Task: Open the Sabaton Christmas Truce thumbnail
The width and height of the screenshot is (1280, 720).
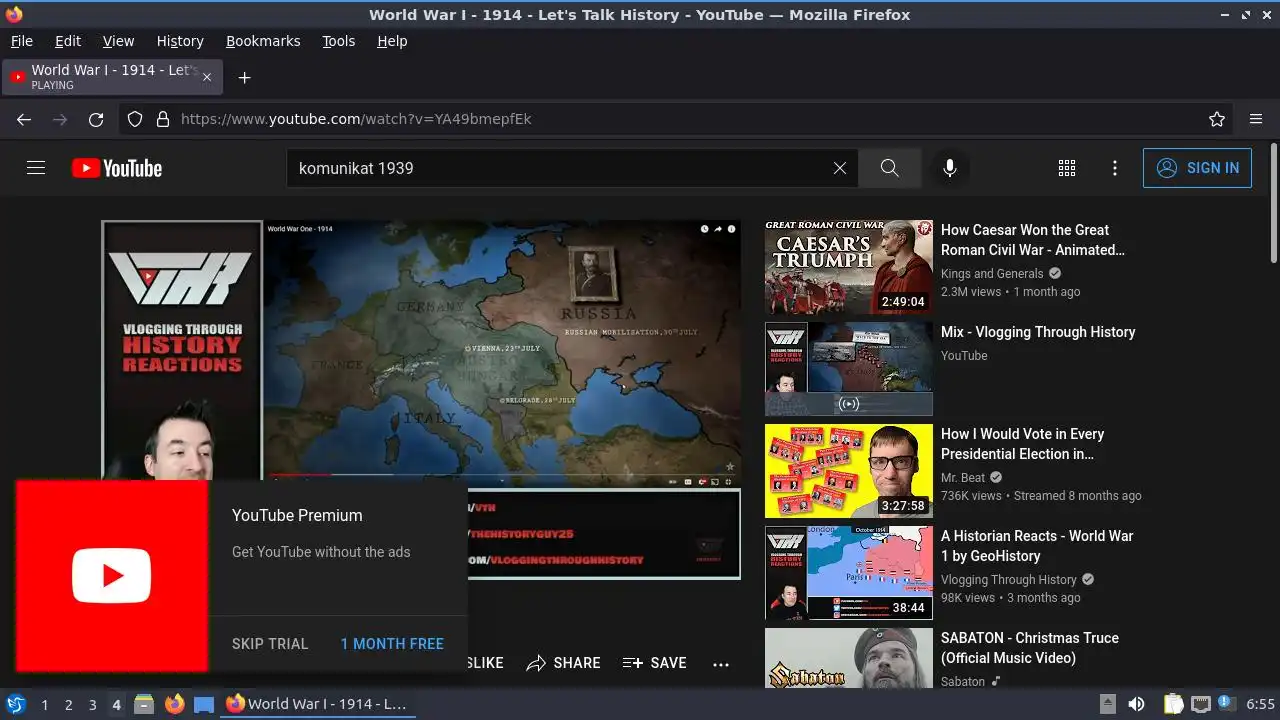Action: coord(849,658)
